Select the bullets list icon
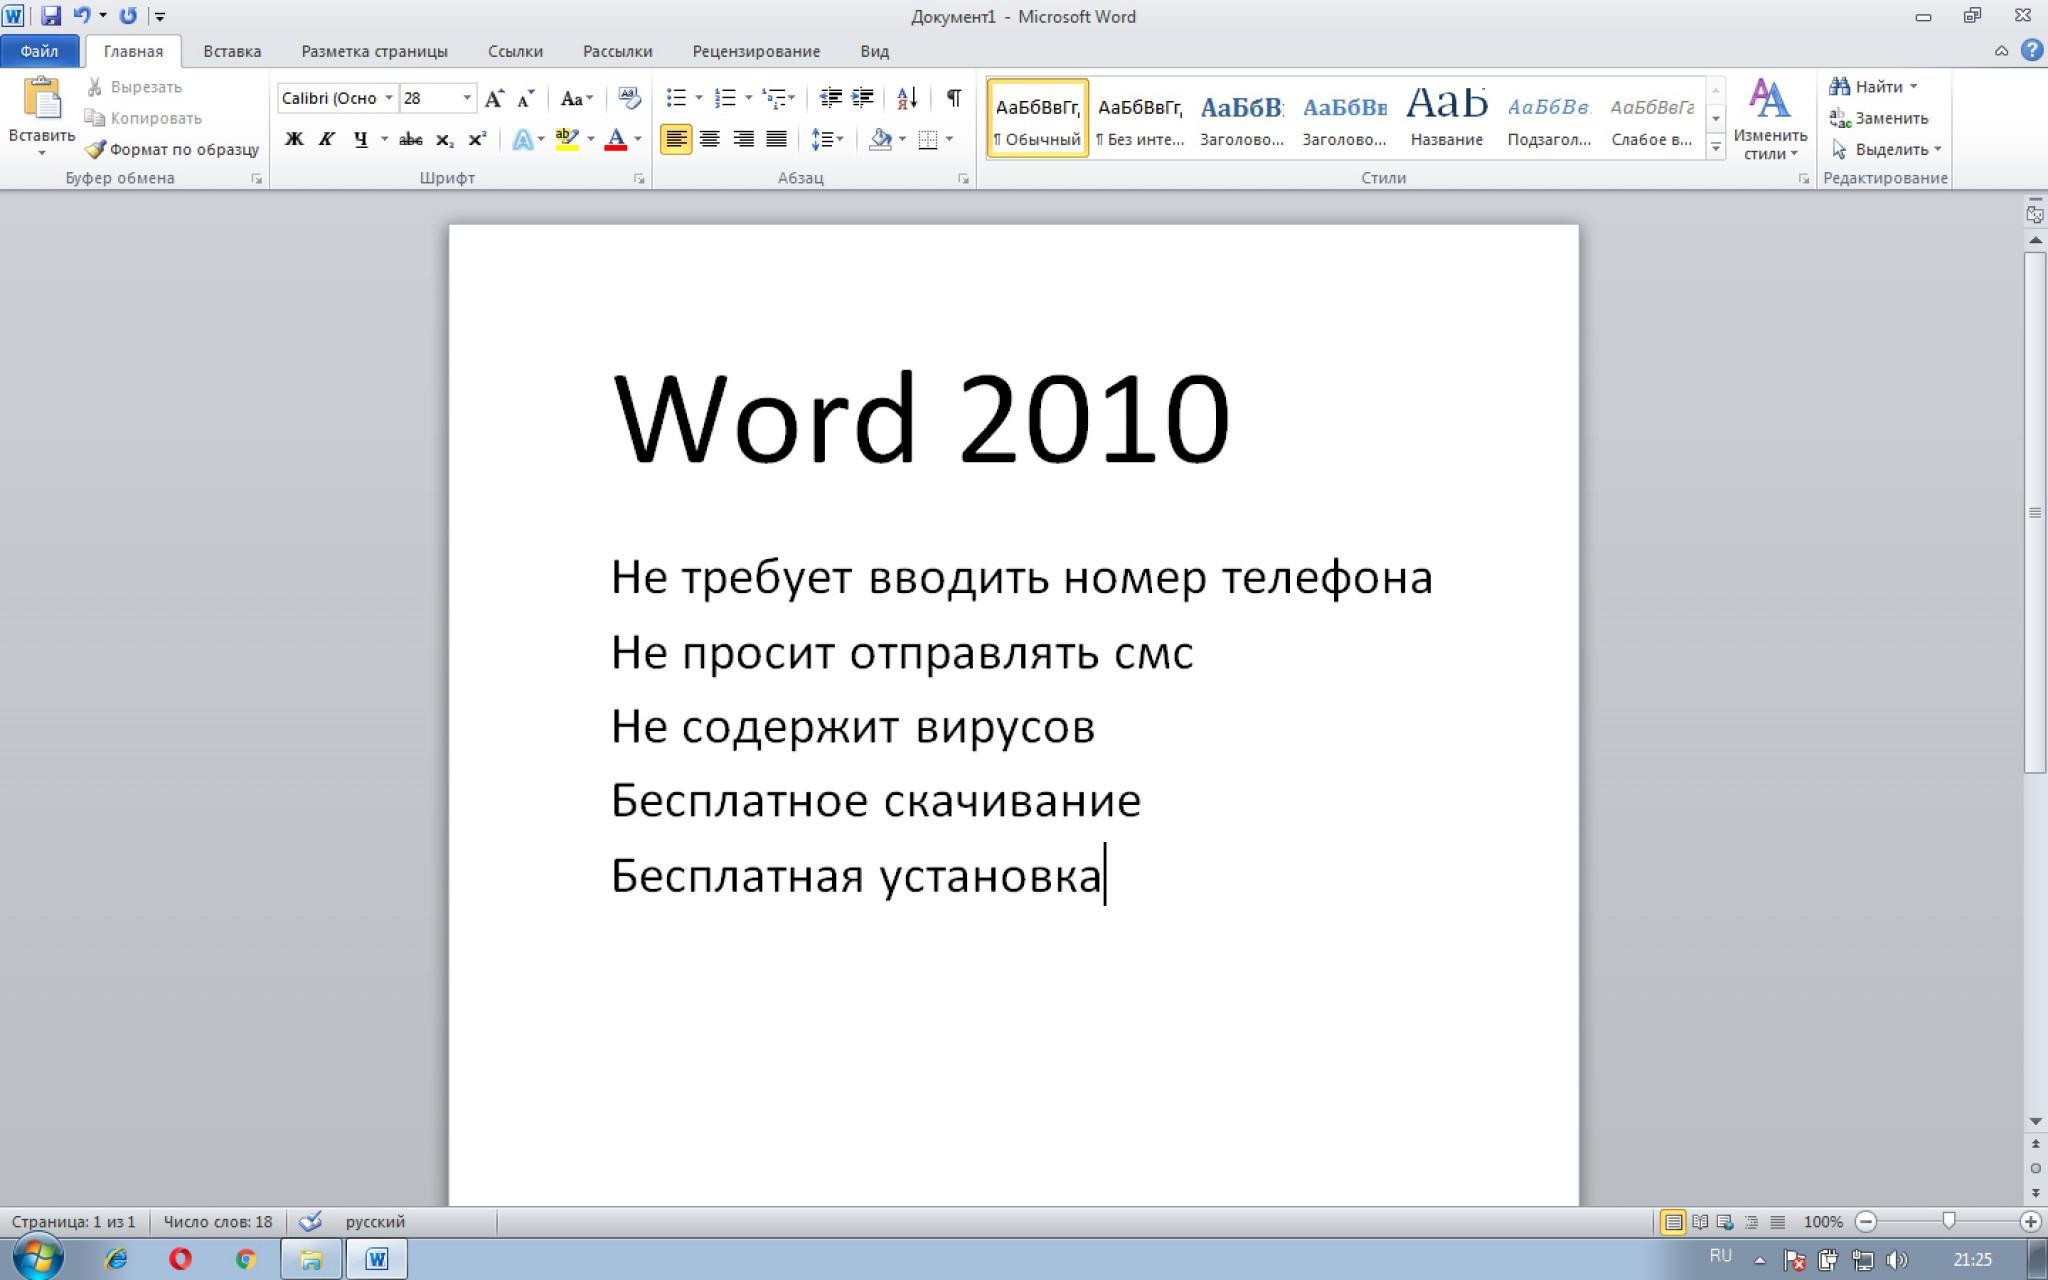The image size is (2048, 1280). (674, 97)
